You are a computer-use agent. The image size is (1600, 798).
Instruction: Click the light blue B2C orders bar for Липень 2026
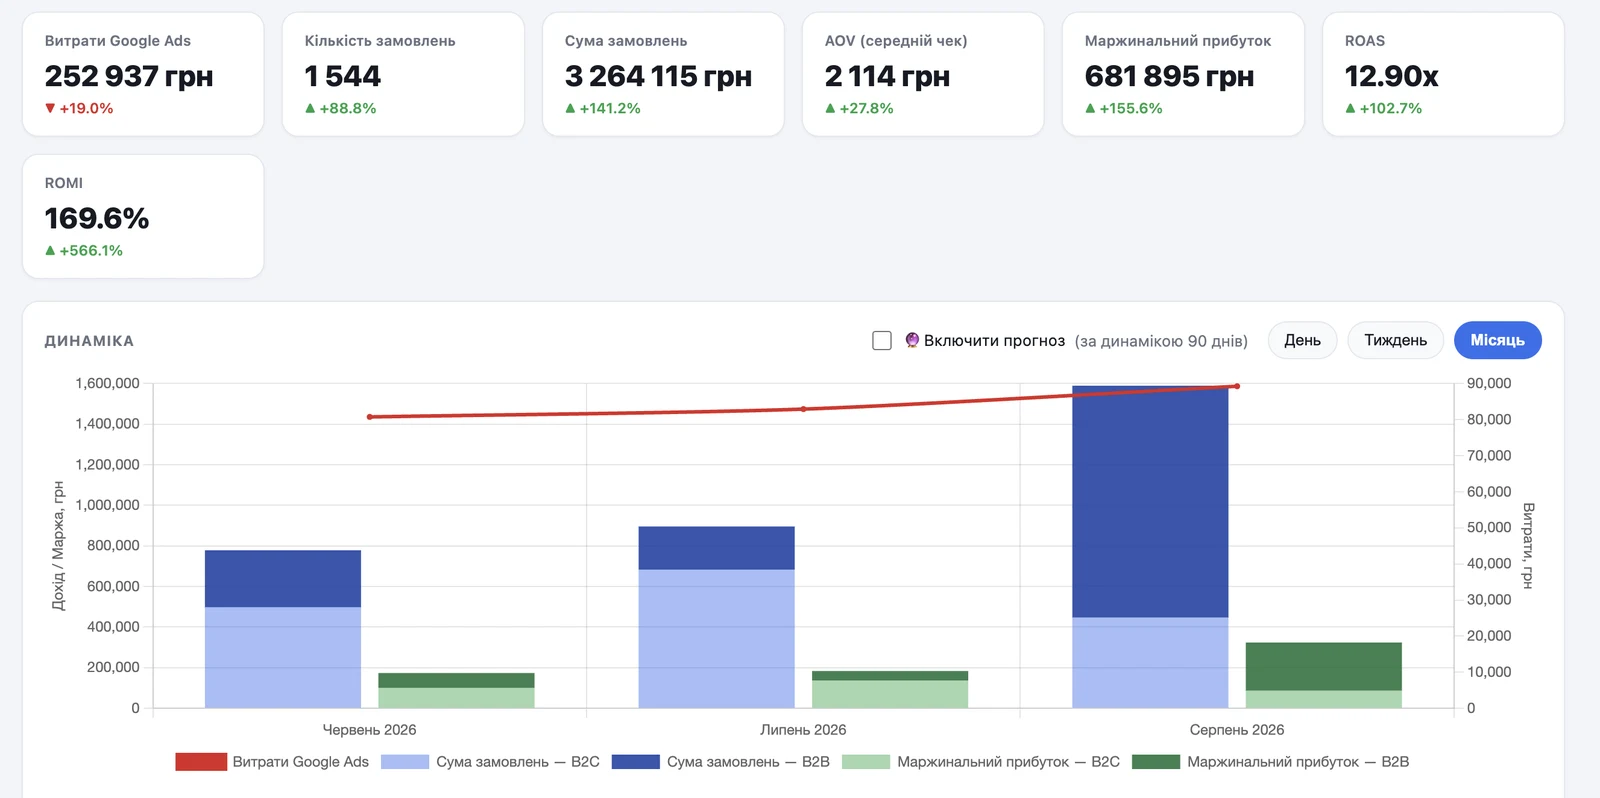point(716,639)
